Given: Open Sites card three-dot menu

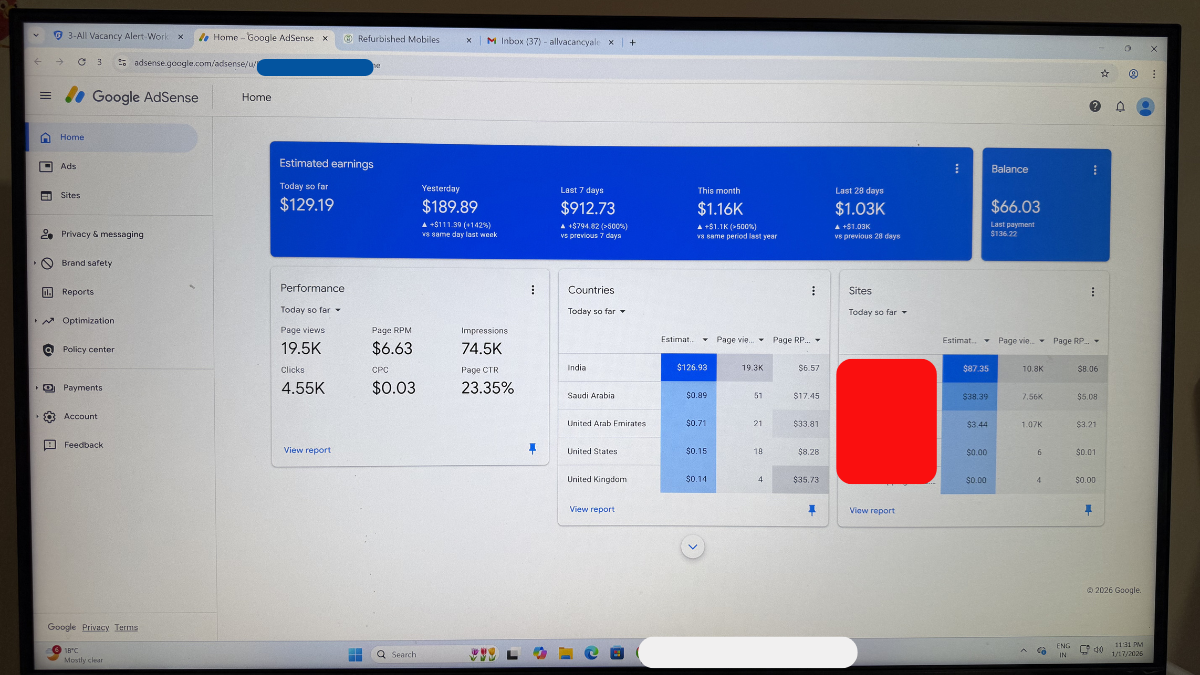Looking at the screenshot, I should click(1093, 292).
